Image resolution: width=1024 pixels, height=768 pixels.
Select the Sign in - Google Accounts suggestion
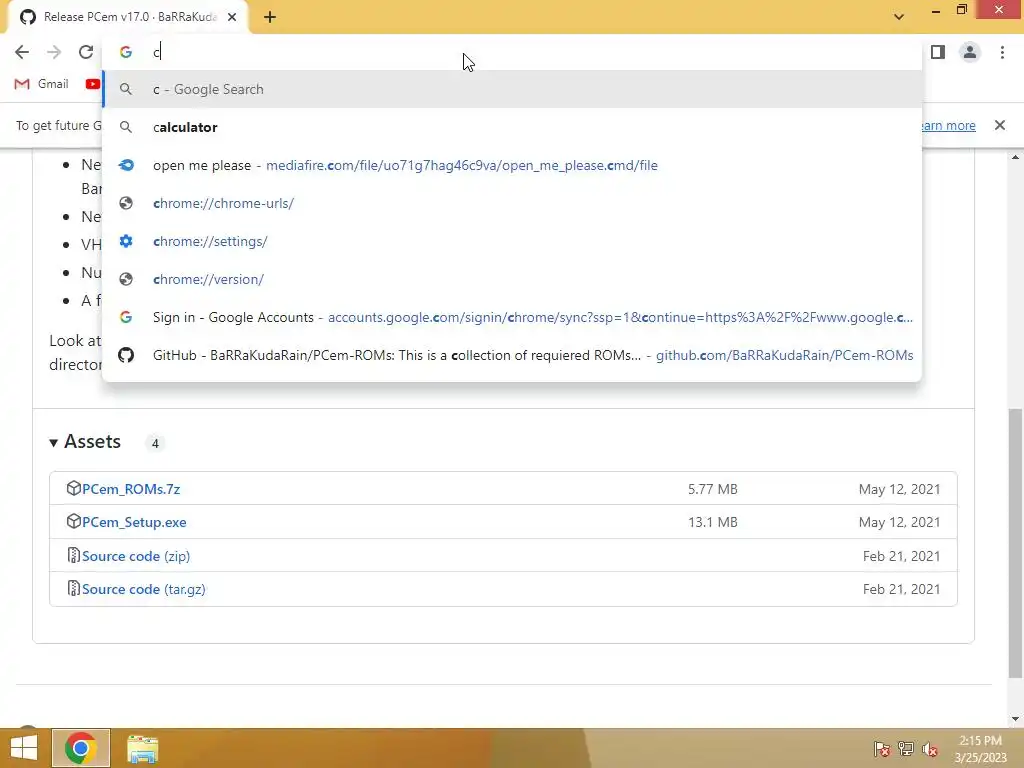(x=512, y=317)
